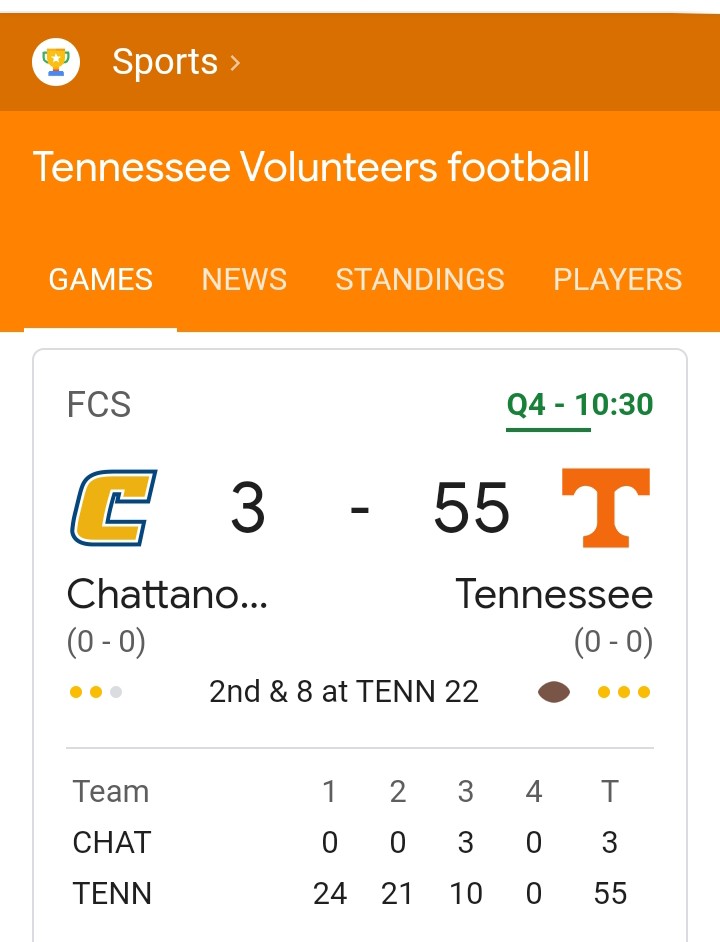Open the Sports breadcrumb link
The image size is (720, 942).
(164, 62)
